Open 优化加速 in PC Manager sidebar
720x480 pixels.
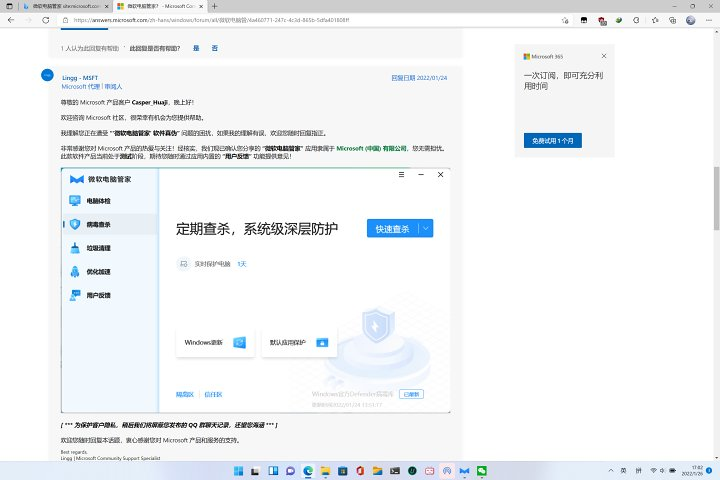click(x=110, y=271)
